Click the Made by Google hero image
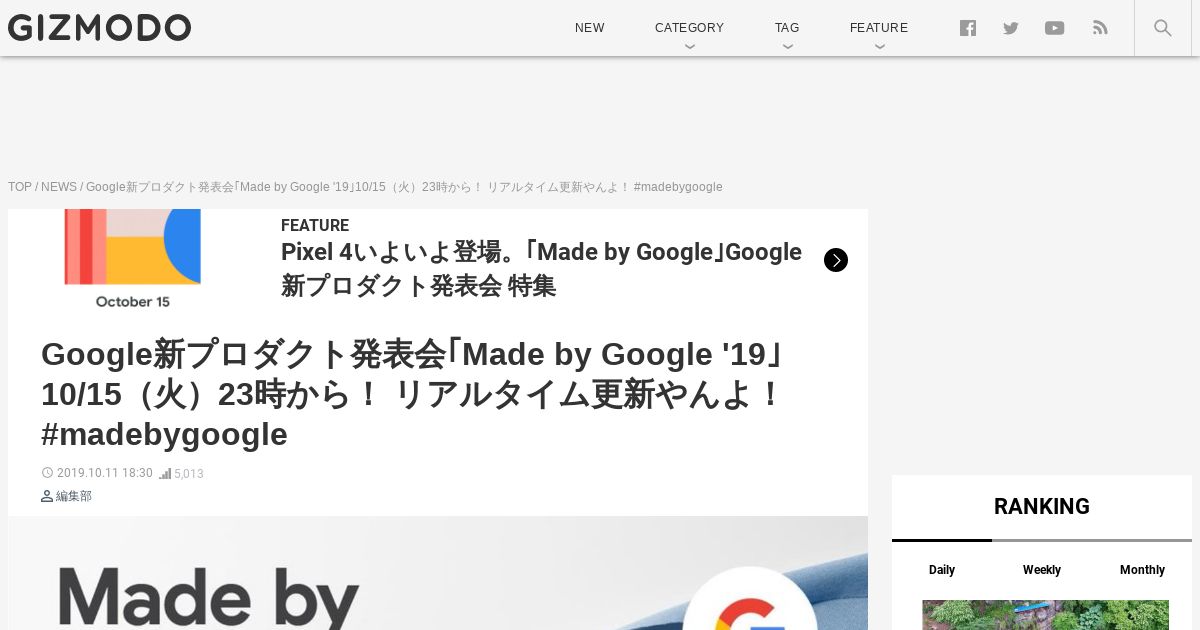The height and width of the screenshot is (630, 1200). (x=438, y=573)
